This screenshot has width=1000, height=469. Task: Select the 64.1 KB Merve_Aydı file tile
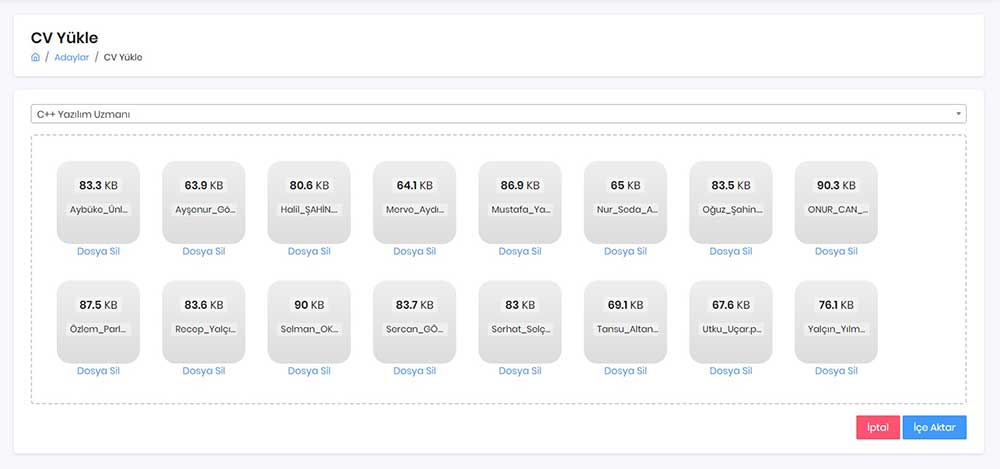coord(415,202)
